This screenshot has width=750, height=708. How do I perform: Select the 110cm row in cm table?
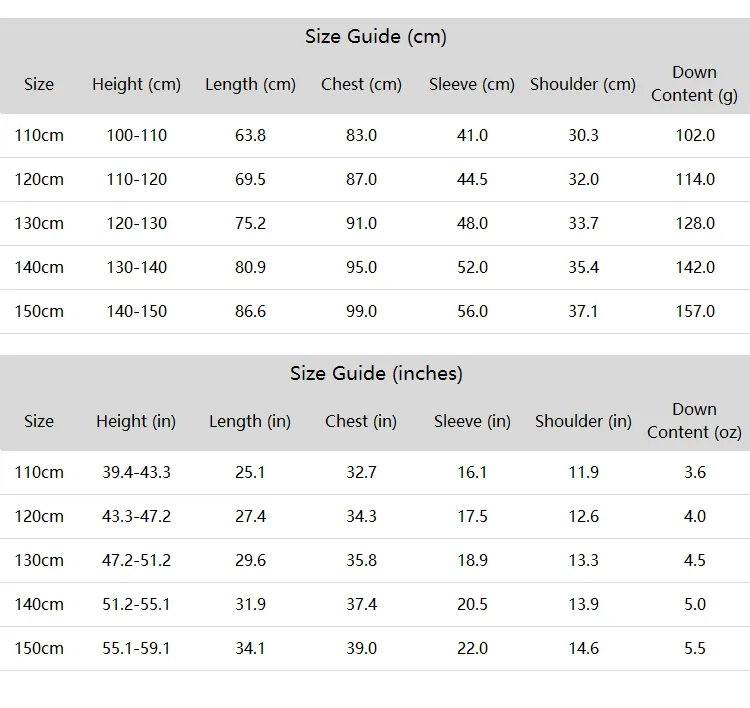375,135
